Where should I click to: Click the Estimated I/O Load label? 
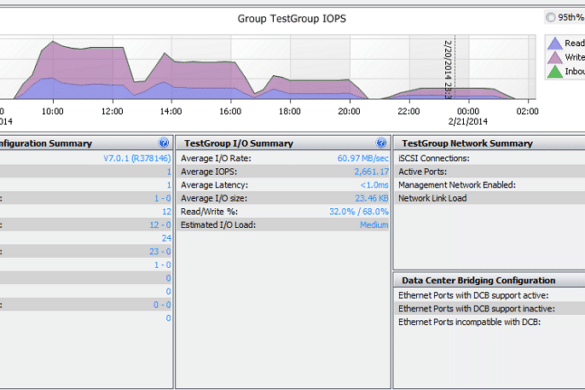pos(218,225)
